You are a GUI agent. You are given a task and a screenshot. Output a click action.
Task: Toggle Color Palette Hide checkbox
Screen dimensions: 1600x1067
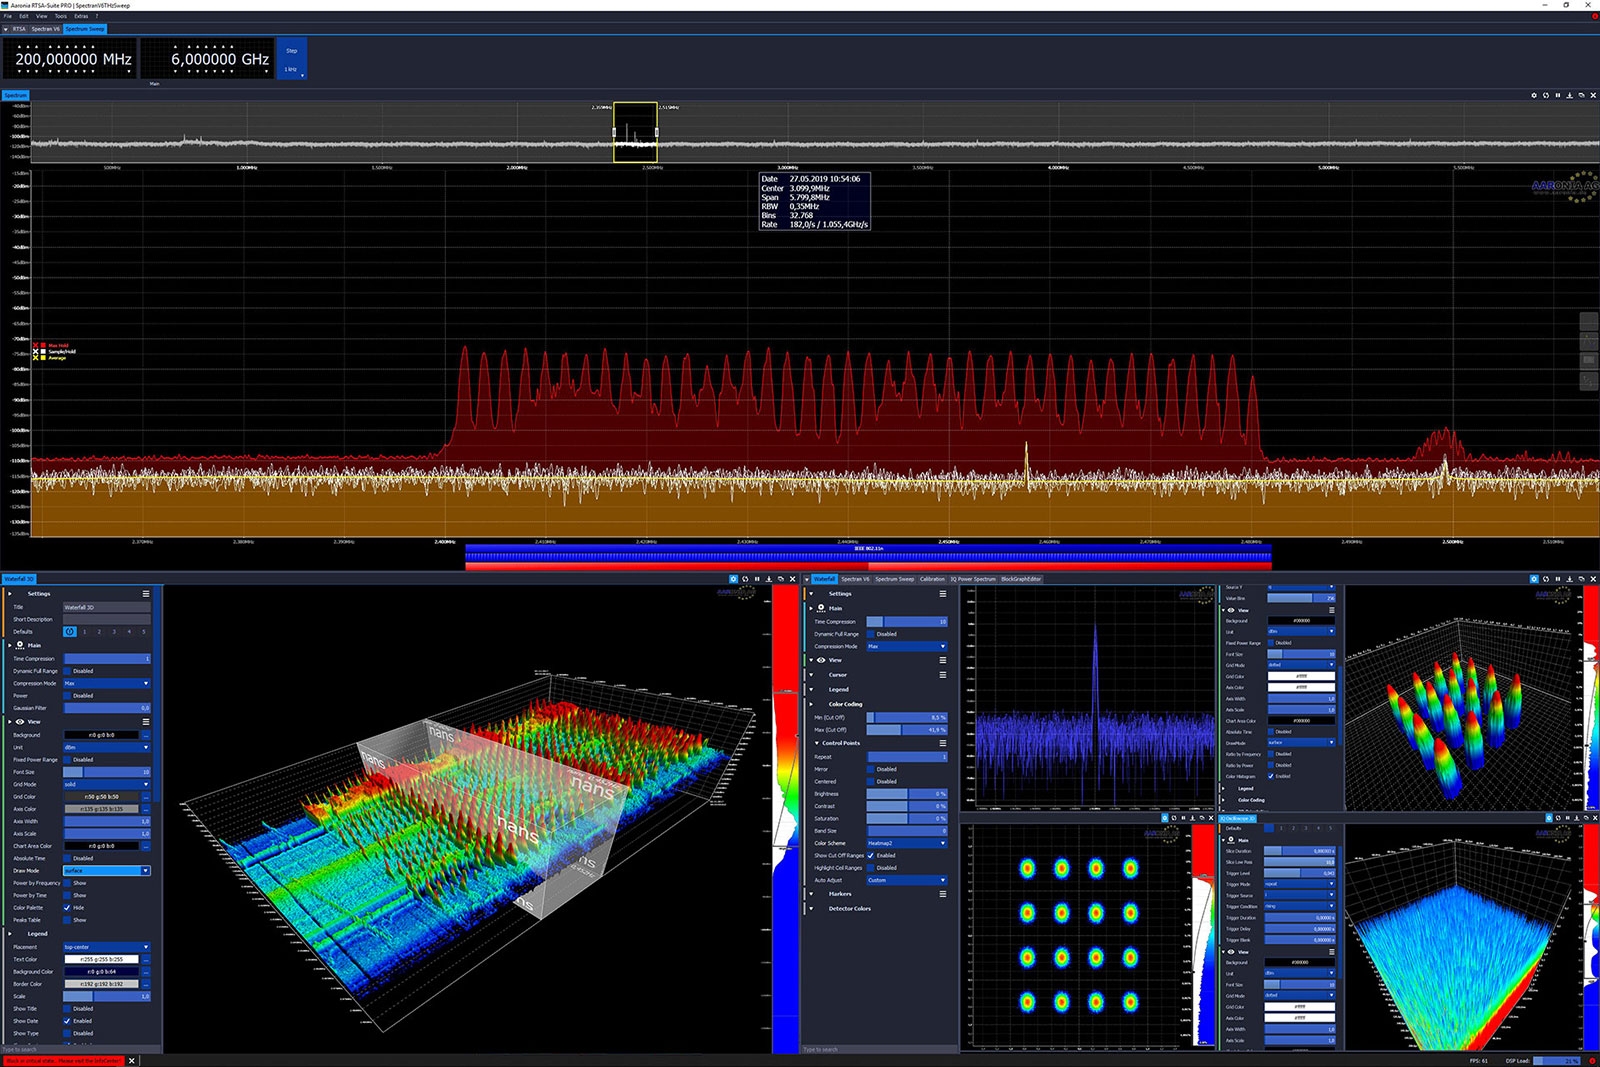67,908
